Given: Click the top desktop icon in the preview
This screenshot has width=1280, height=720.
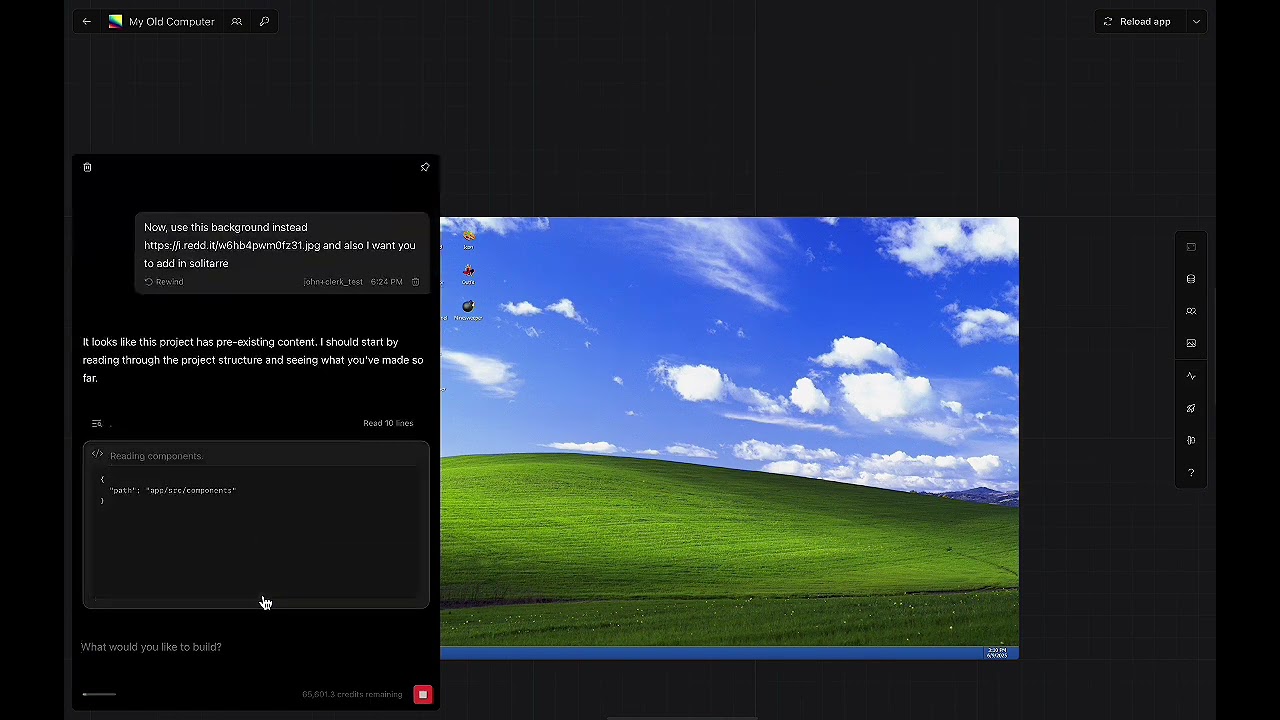Looking at the screenshot, I should tap(468, 238).
